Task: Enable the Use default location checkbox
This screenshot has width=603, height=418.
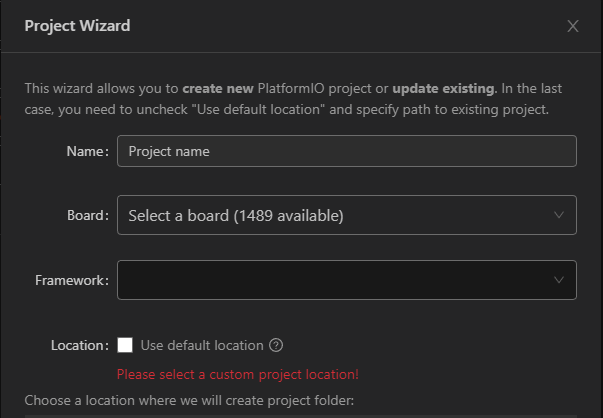Action: tap(125, 345)
